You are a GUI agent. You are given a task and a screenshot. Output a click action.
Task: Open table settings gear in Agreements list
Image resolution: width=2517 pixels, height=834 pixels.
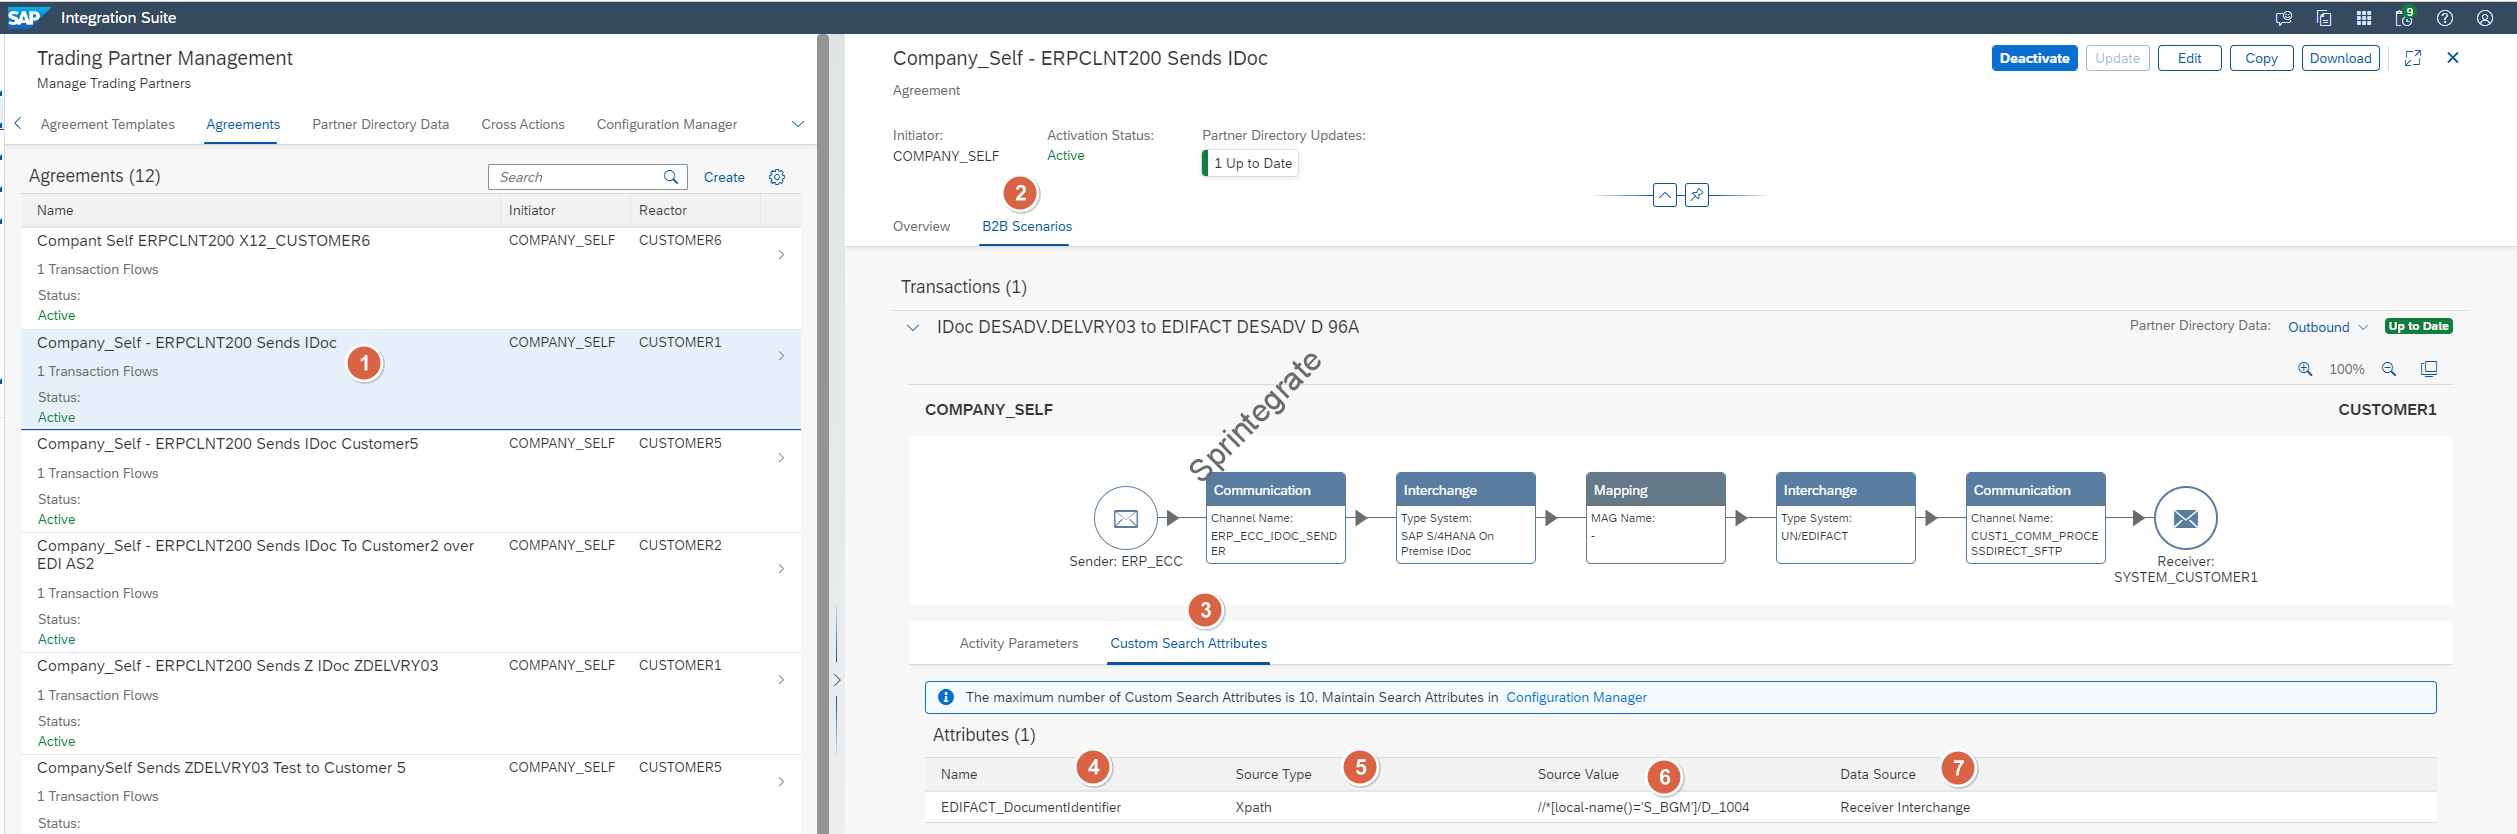pyautogui.click(x=777, y=177)
